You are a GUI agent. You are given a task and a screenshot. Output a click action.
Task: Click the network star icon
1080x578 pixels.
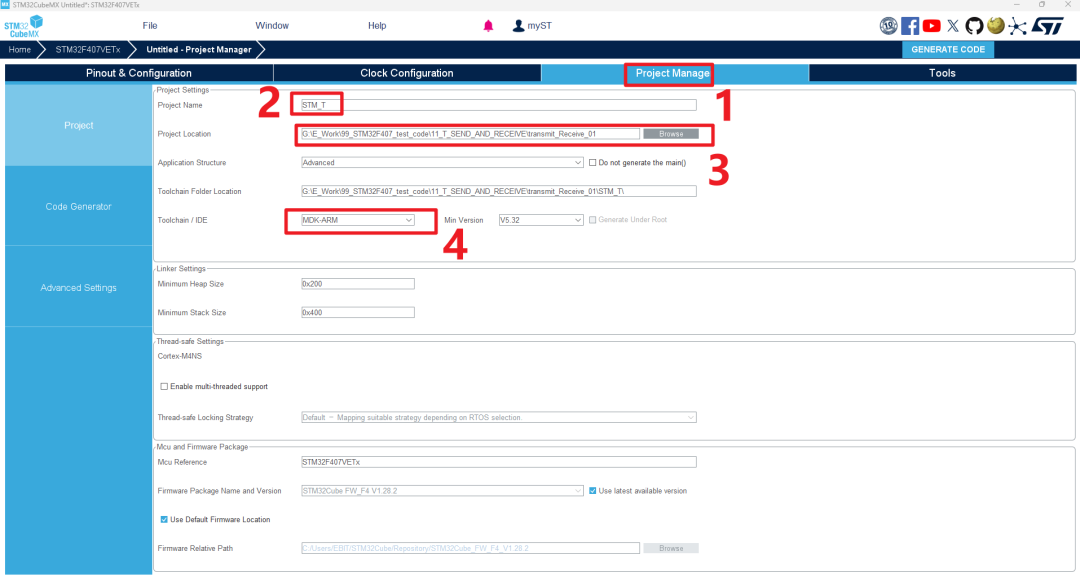[x=1017, y=26]
